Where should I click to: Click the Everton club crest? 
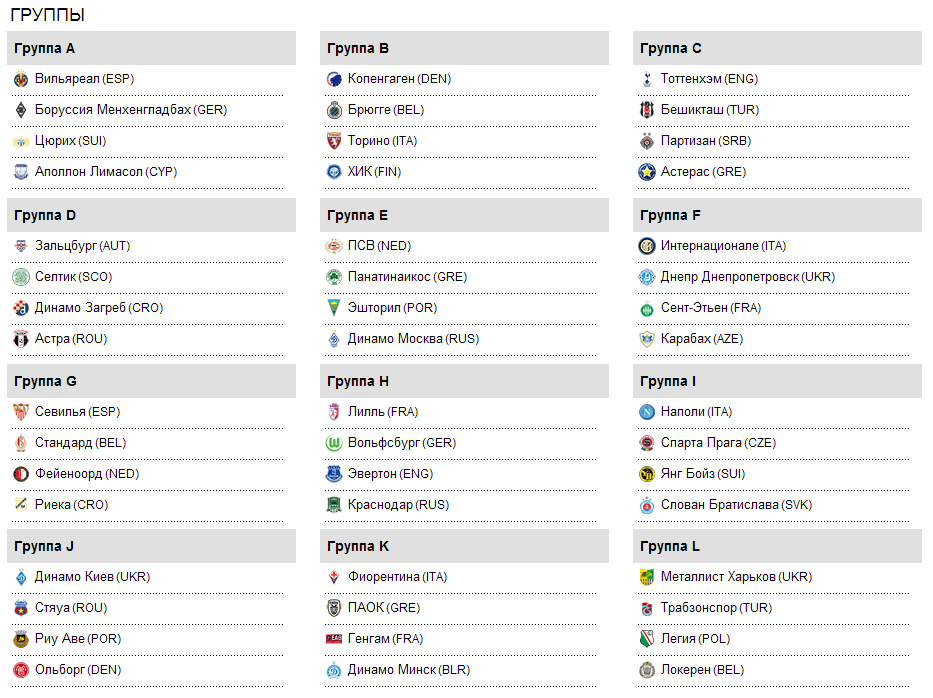(334, 474)
